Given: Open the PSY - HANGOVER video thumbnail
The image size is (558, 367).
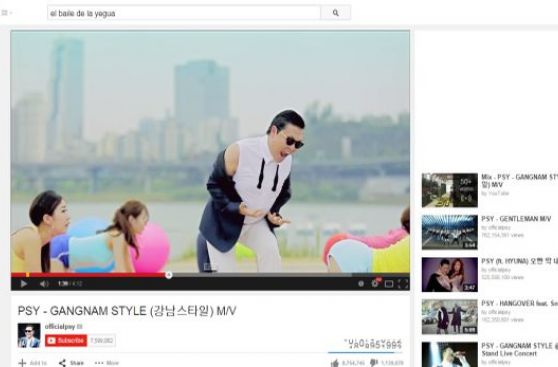Looking at the screenshot, I should 450,317.
